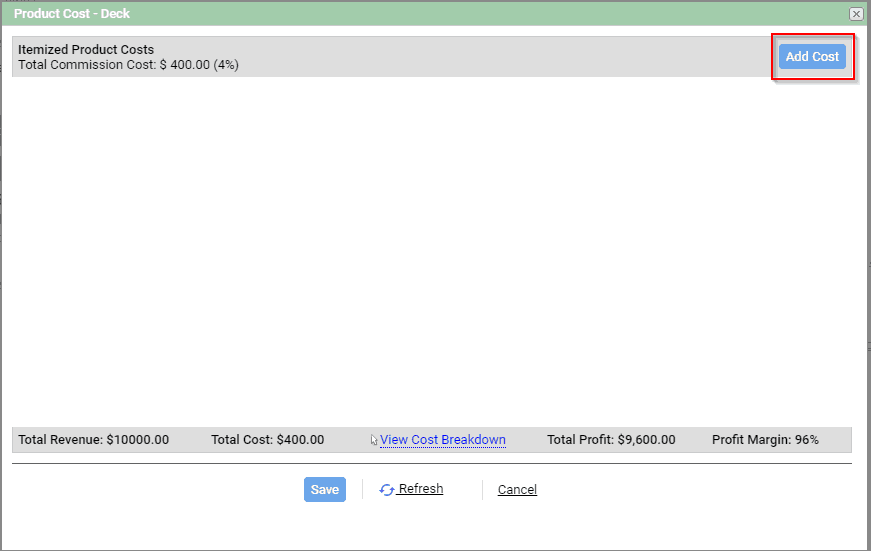Image resolution: width=871 pixels, height=551 pixels.
Task: Select Profit Margin: 96% value
Action: 765,440
